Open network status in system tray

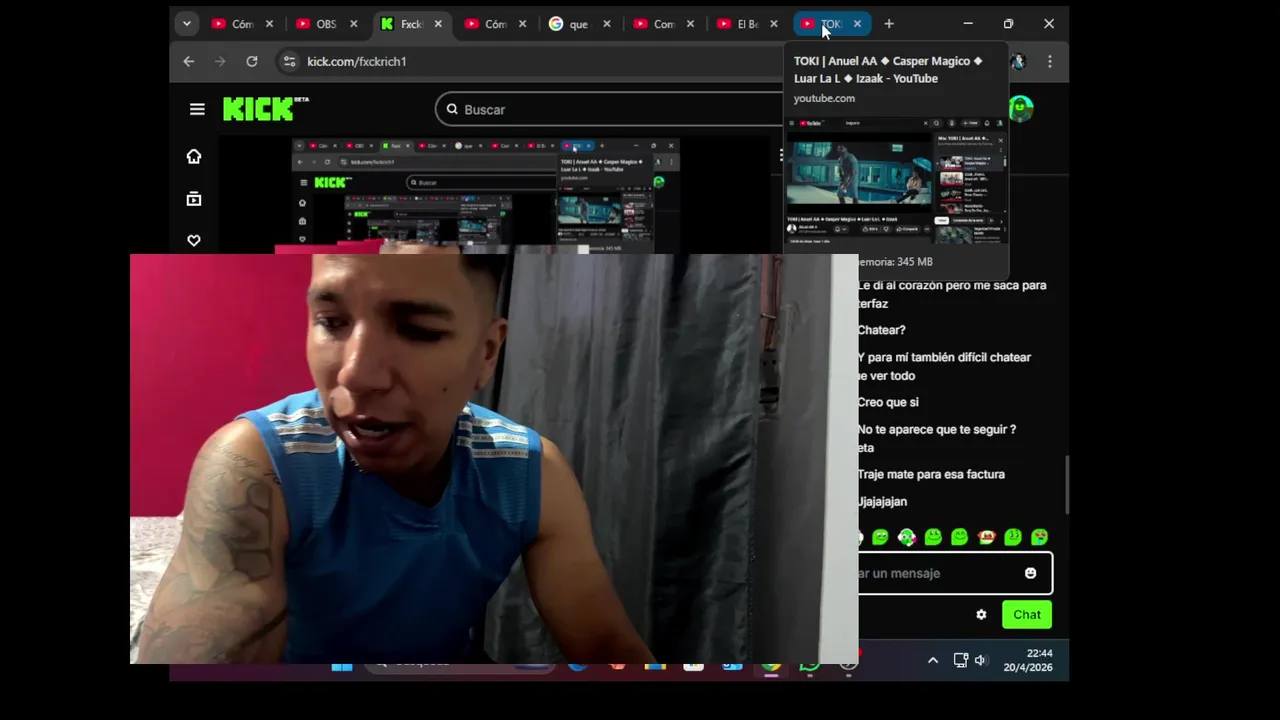pos(960,660)
